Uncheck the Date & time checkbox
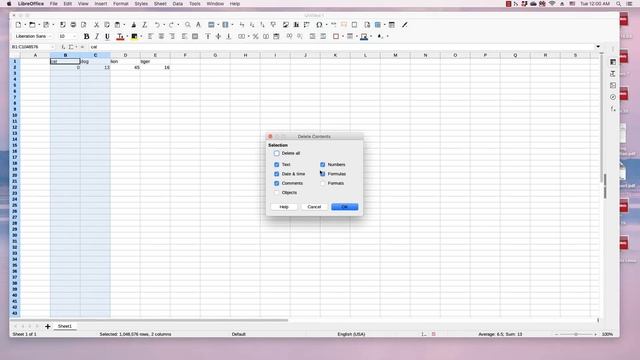The width and height of the screenshot is (640, 360). (x=277, y=174)
